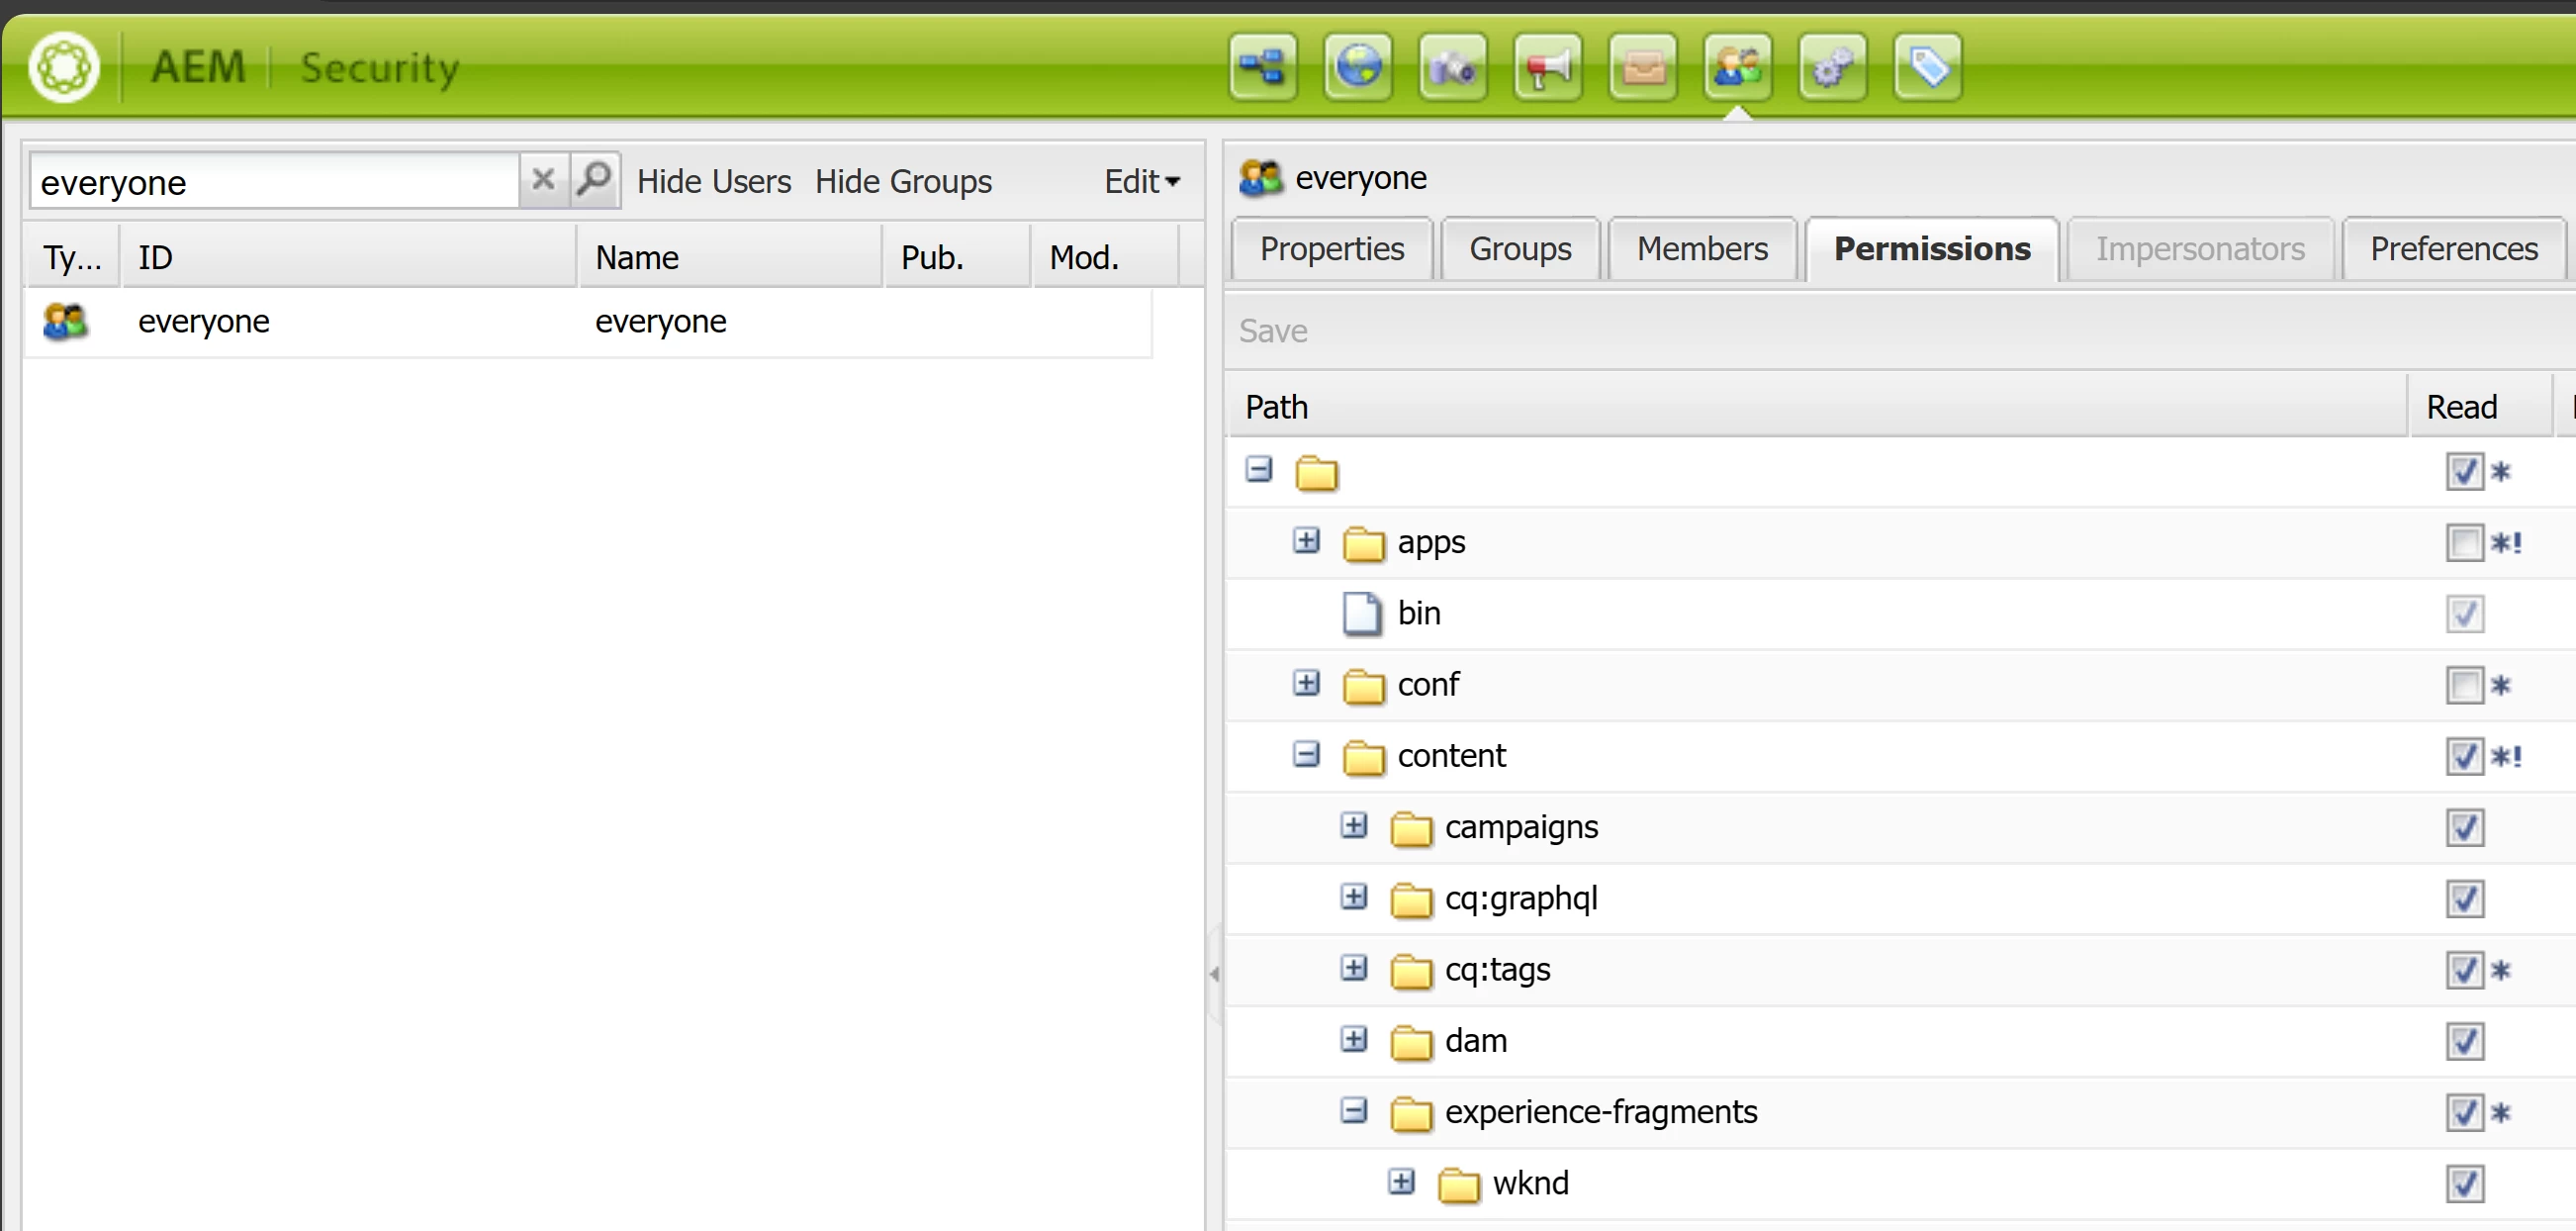Enable Read permission for apps
The height and width of the screenshot is (1231, 2576).
tap(2463, 543)
